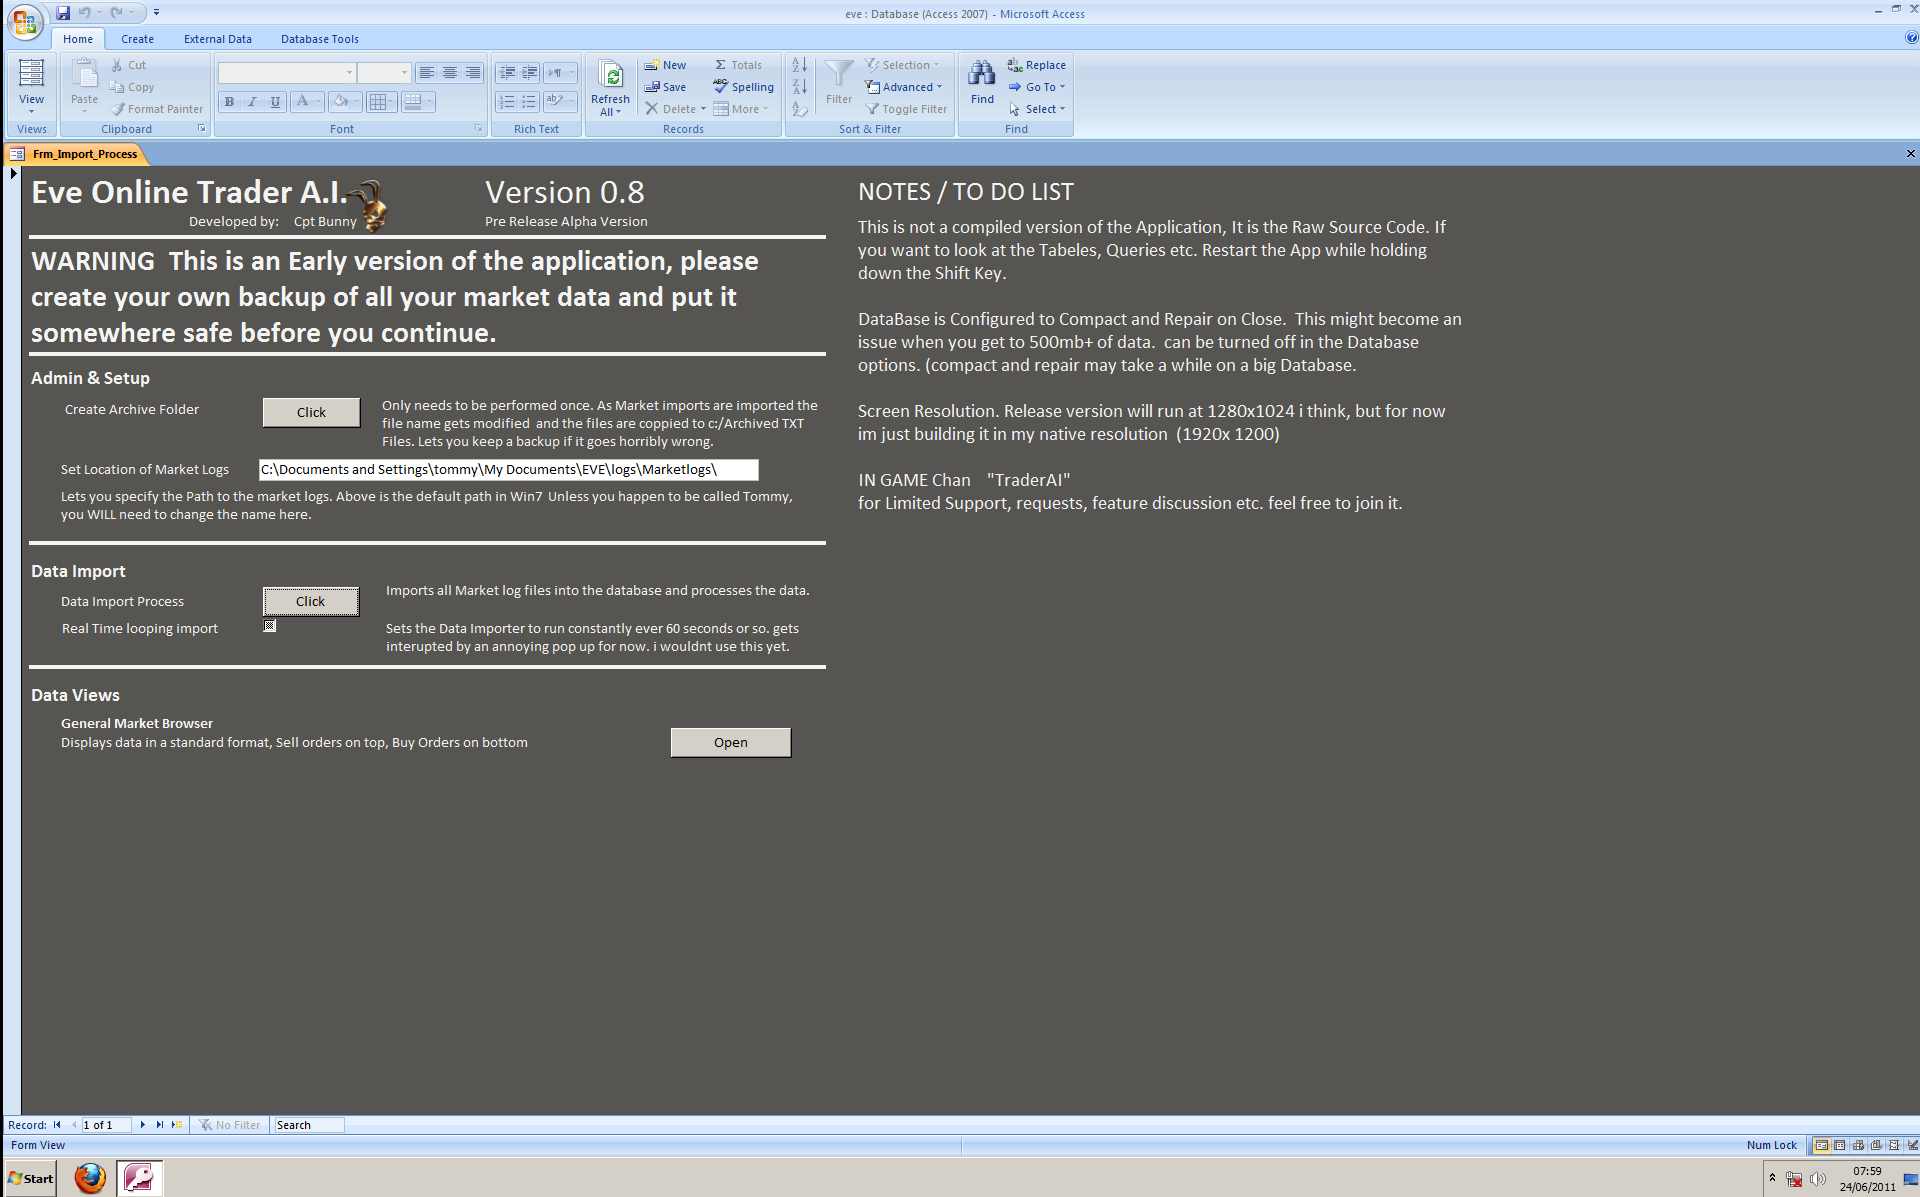Click Toggle Filter in Sort & Filter
Viewport: 1920px width, 1197px height.
[x=906, y=109]
